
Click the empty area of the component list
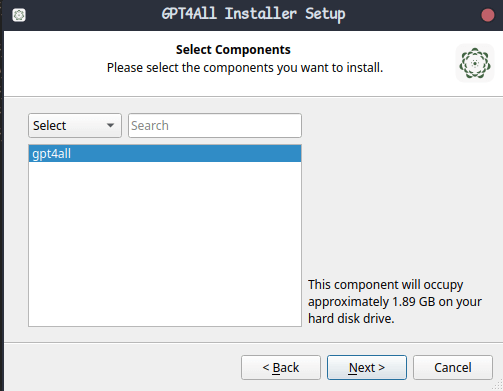(165, 244)
